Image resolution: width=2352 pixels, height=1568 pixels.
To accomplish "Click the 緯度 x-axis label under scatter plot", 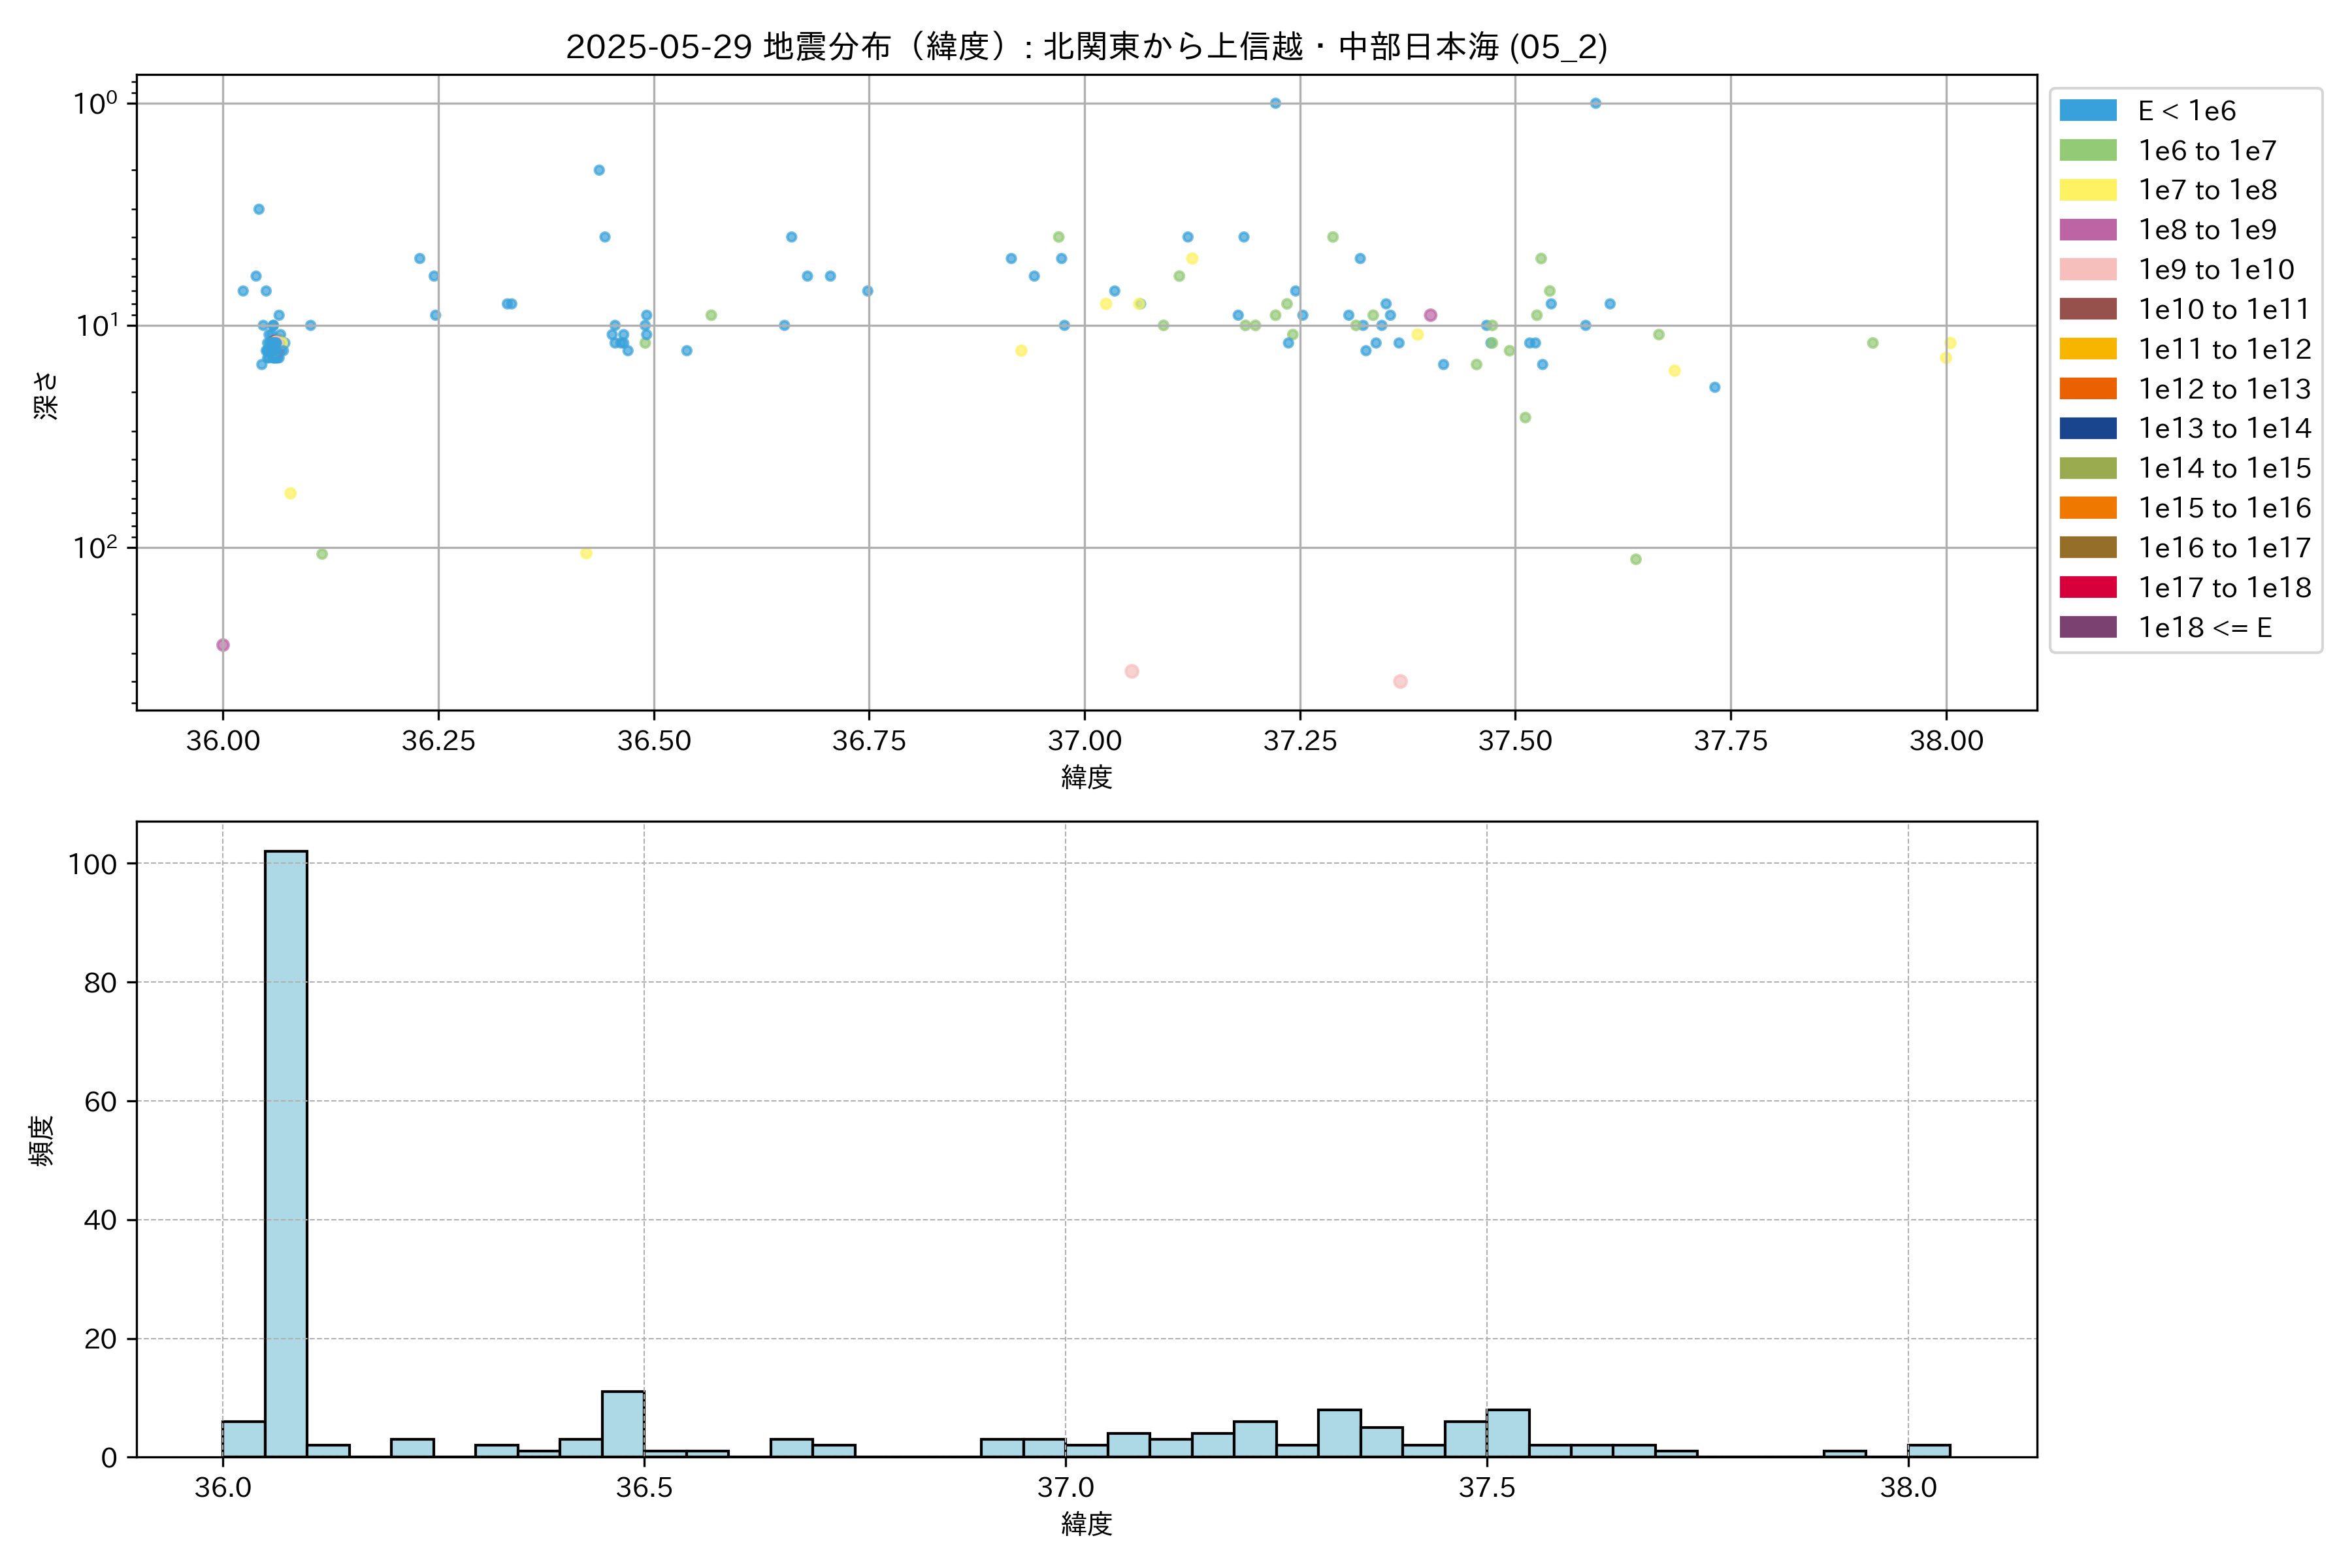I will point(1086,777).
